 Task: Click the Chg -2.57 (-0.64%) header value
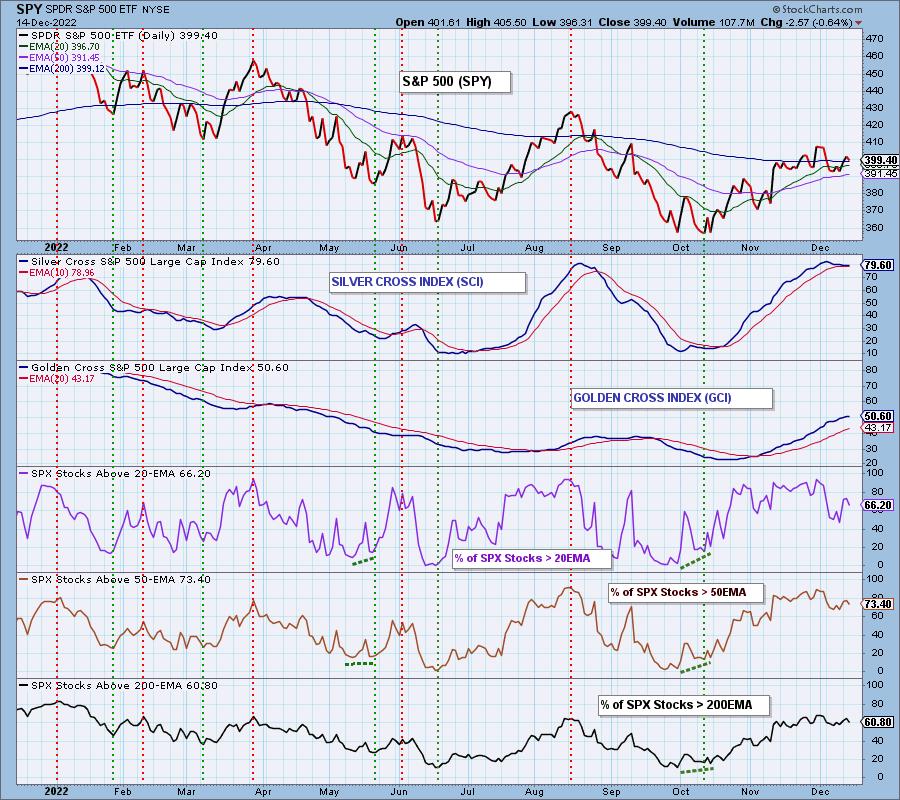coord(806,22)
